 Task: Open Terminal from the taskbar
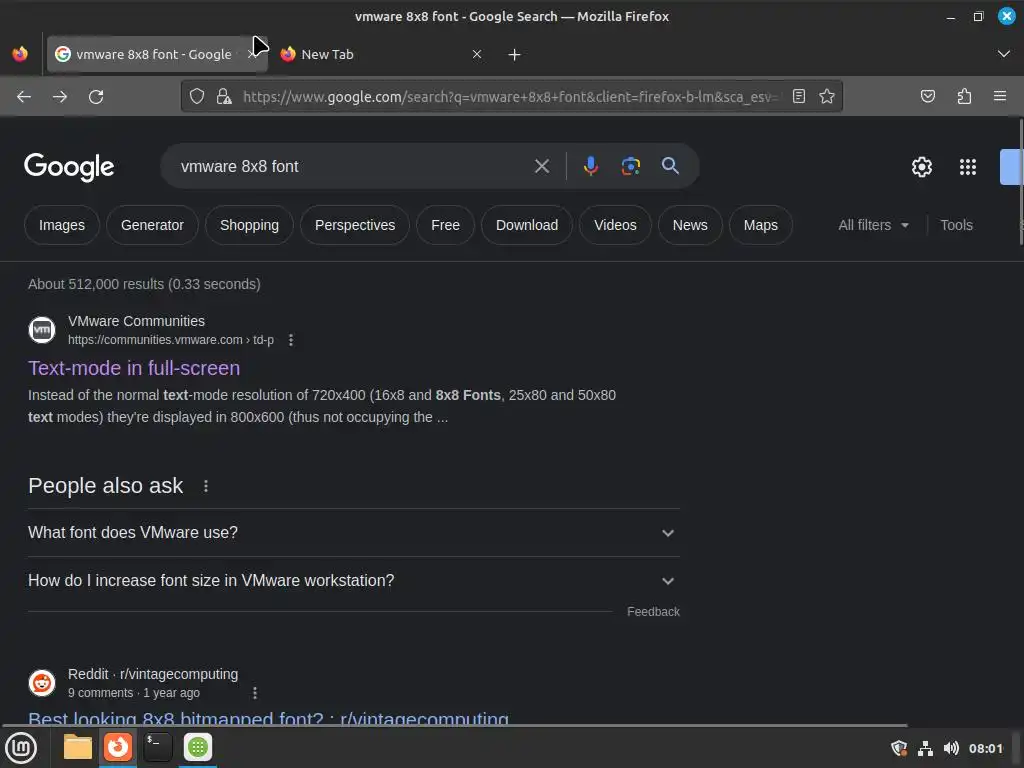coord(157,747)
